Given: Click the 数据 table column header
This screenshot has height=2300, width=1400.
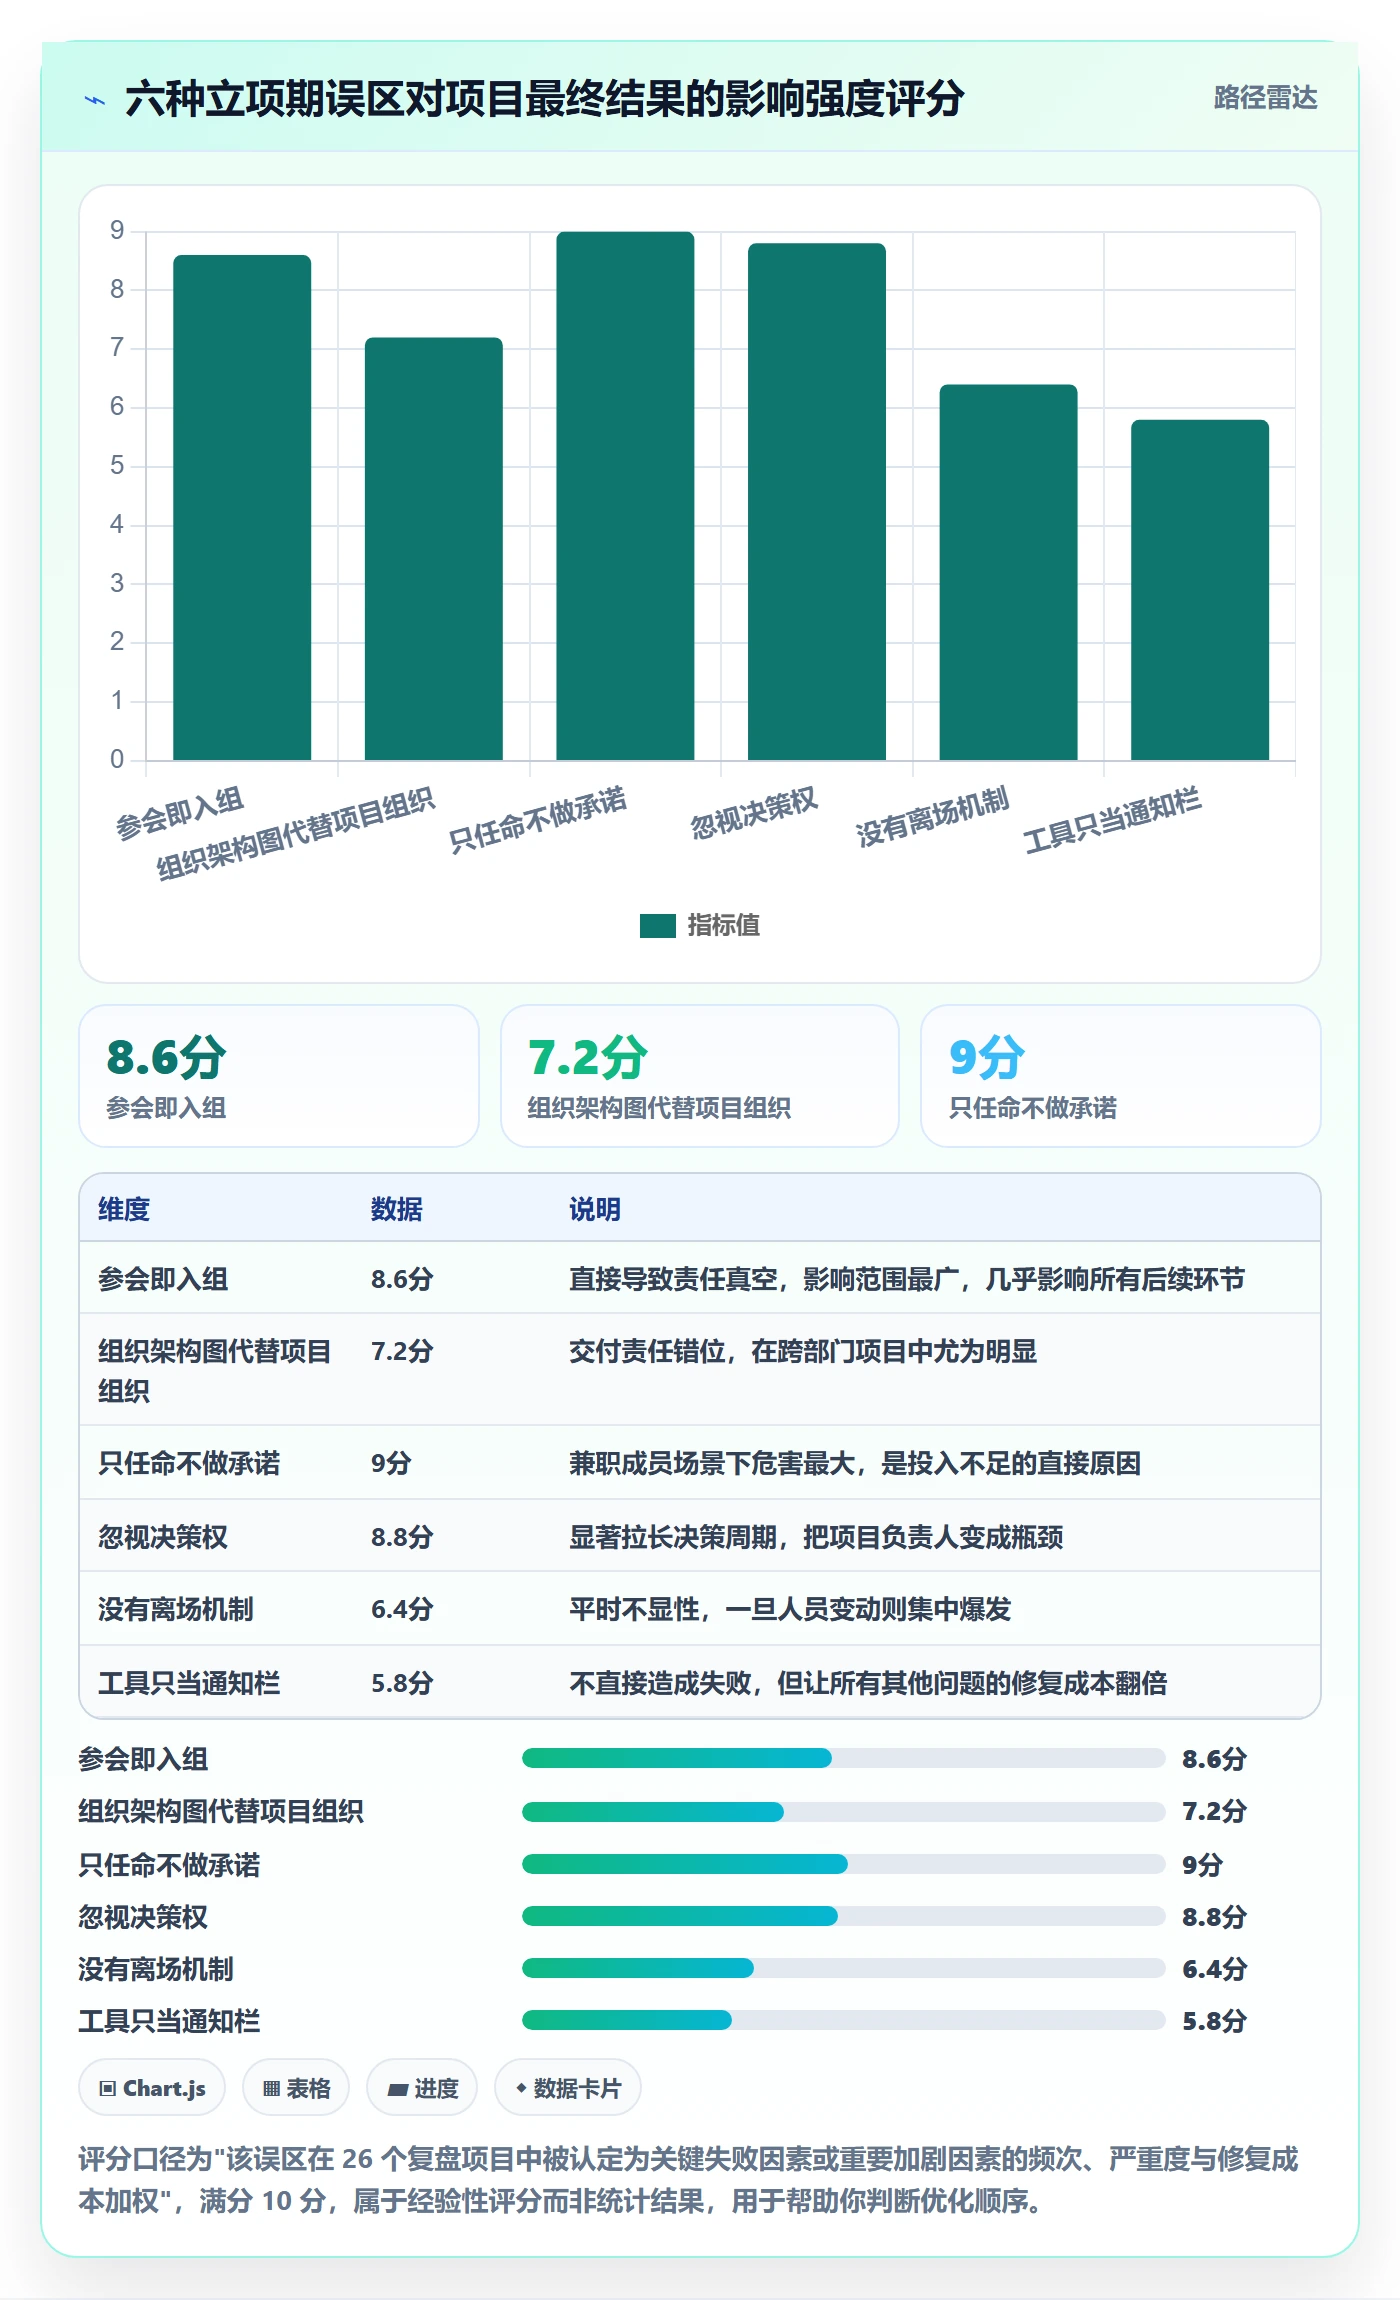Looking at the screenshot, I should 397,1209.
